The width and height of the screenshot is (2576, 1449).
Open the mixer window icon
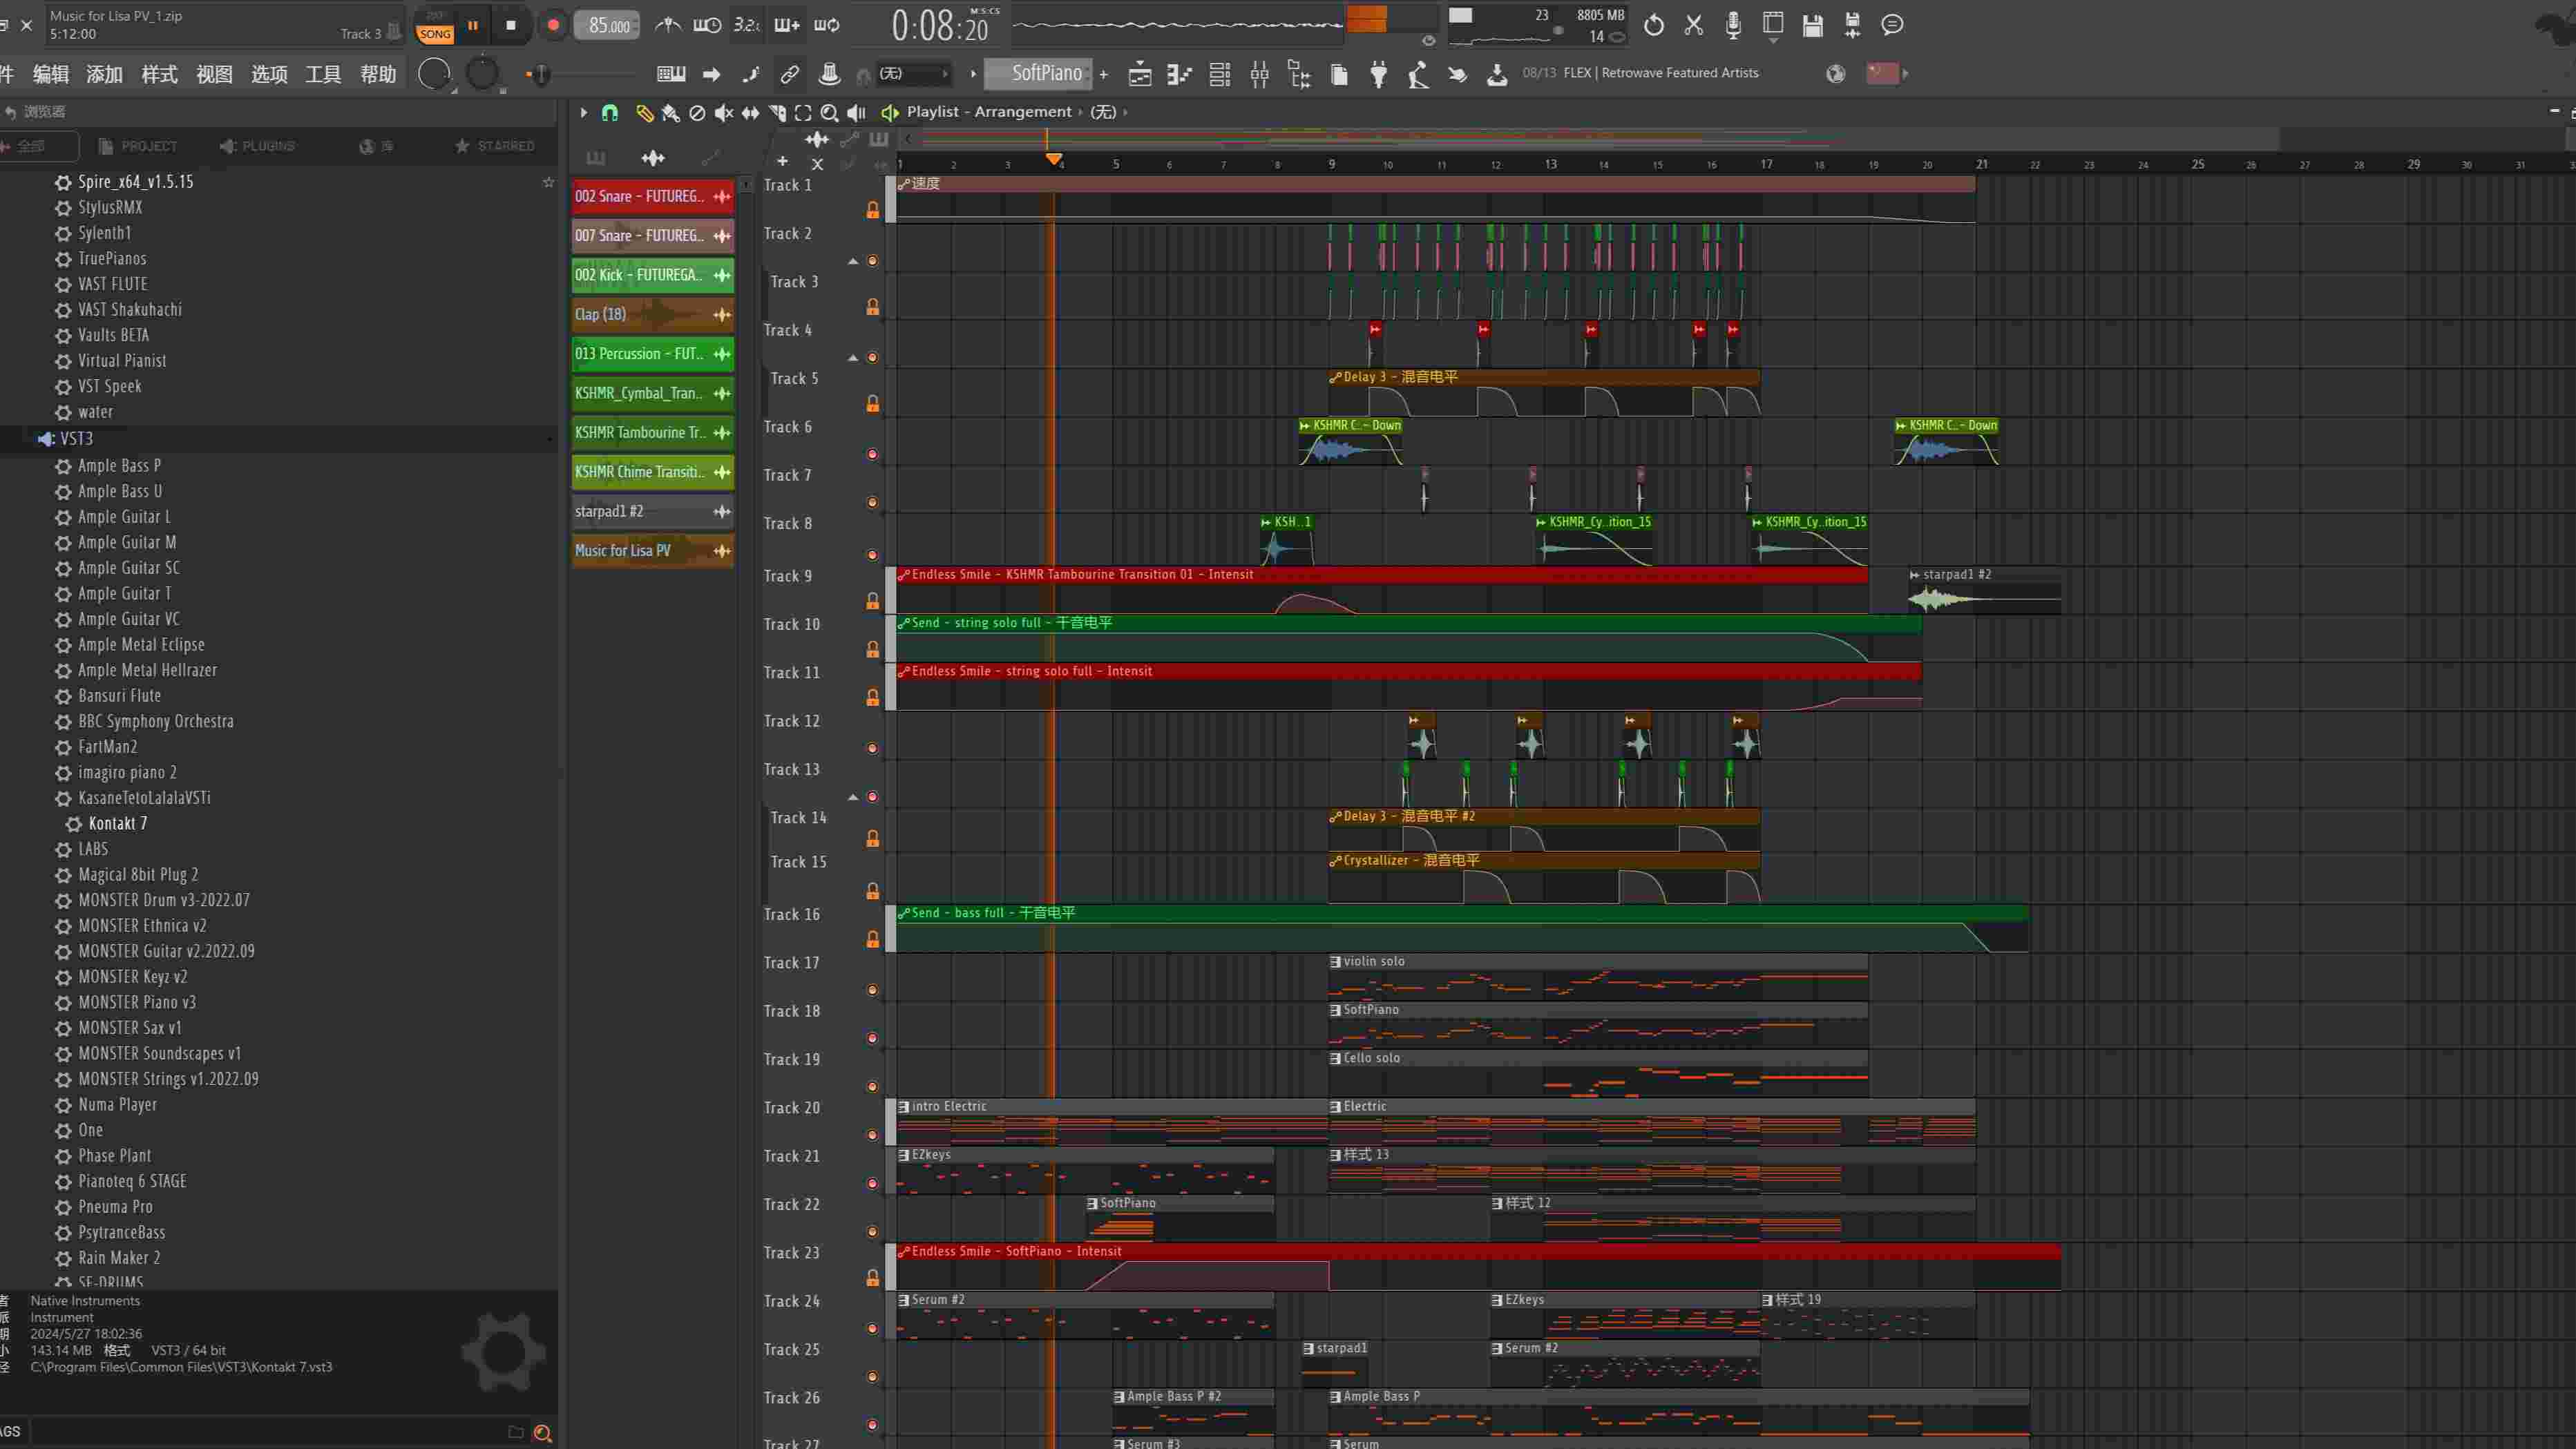(x=1259, y=74)
